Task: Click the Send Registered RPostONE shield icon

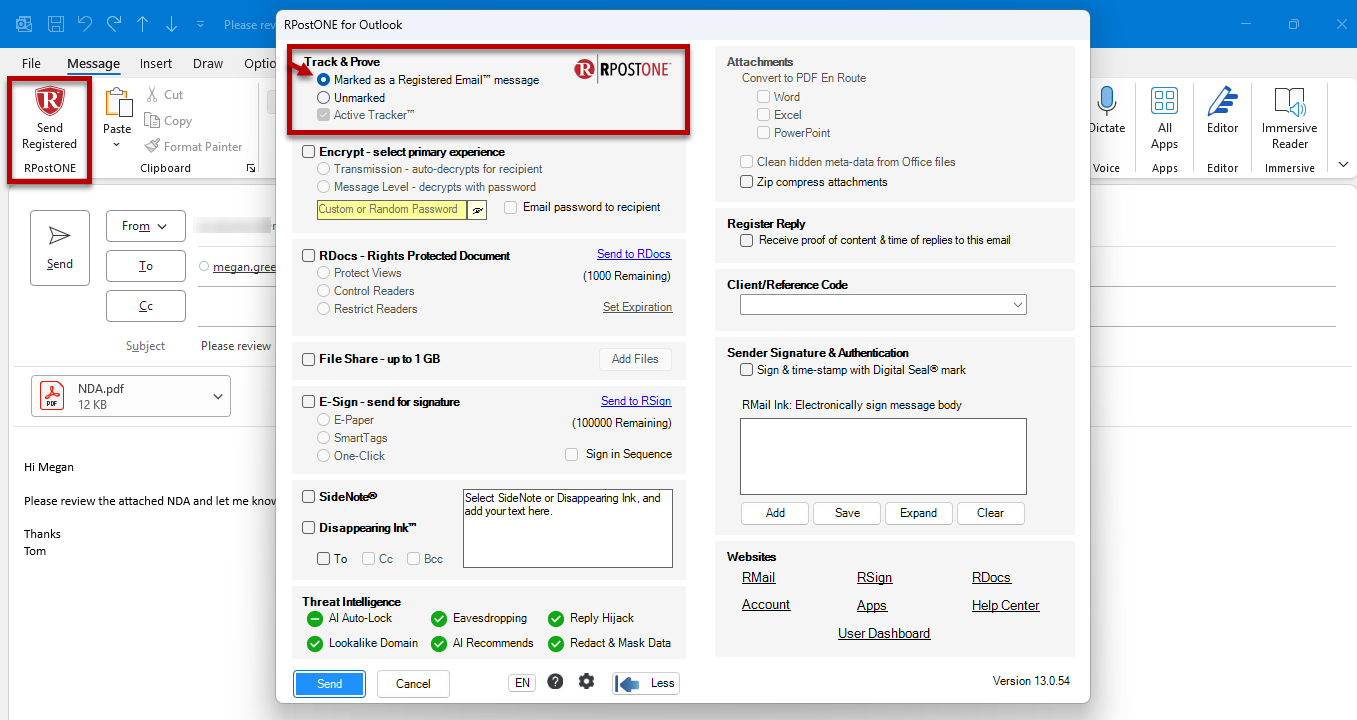Action: click(49, 102)
